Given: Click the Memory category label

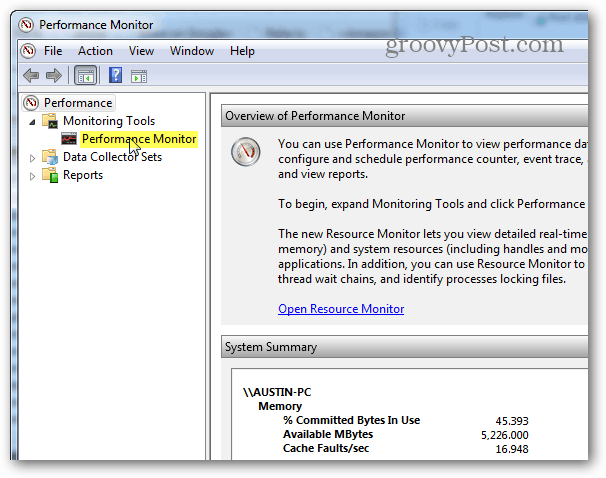Looking at the screenshot, I should (280, 406).
